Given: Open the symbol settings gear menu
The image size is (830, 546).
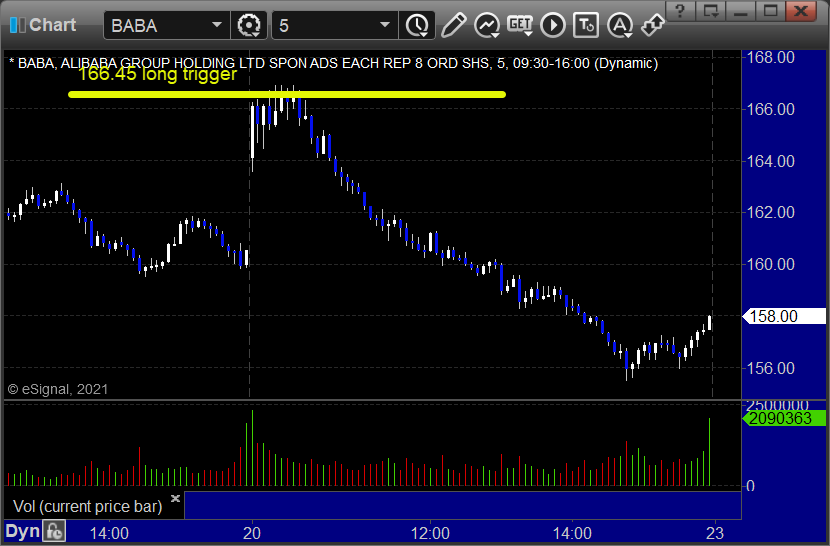Looking at the screenshot, I should [x=249, y=25].
